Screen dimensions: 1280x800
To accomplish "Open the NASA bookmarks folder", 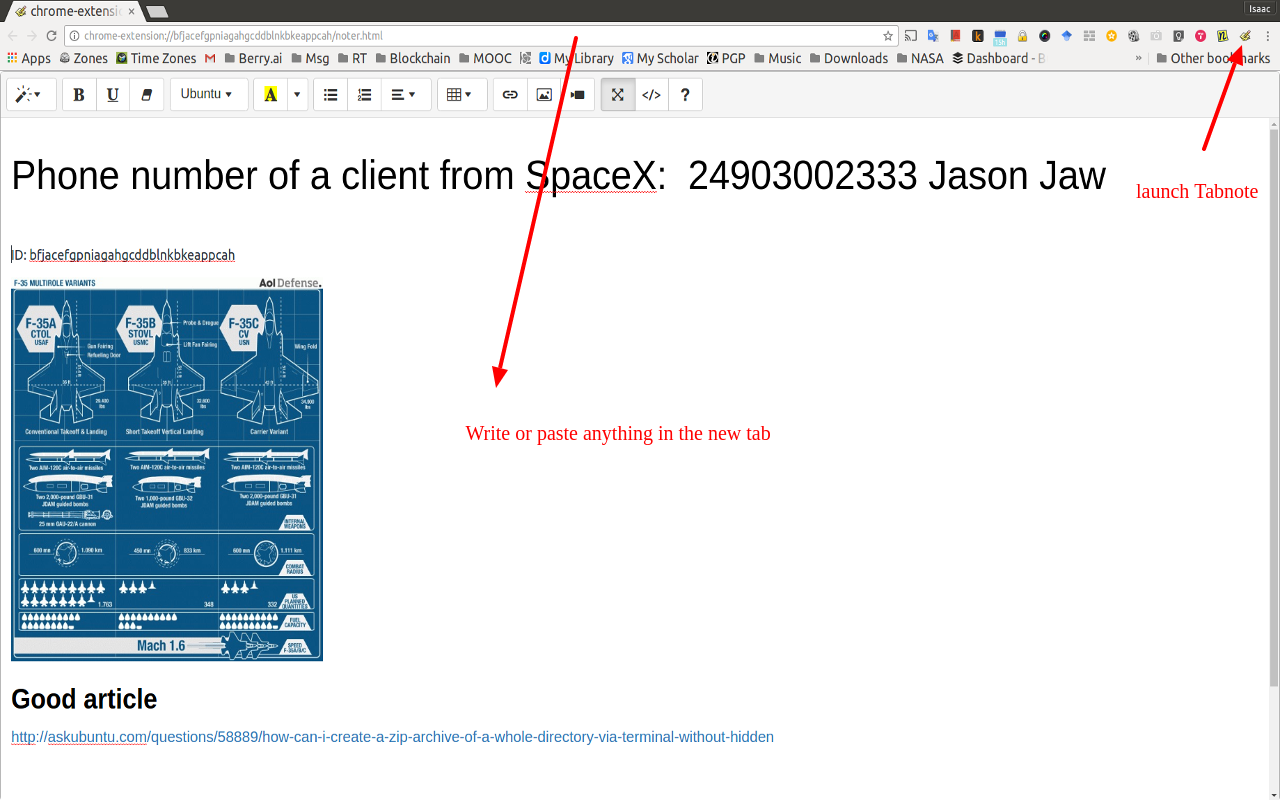I will (920, 58).
